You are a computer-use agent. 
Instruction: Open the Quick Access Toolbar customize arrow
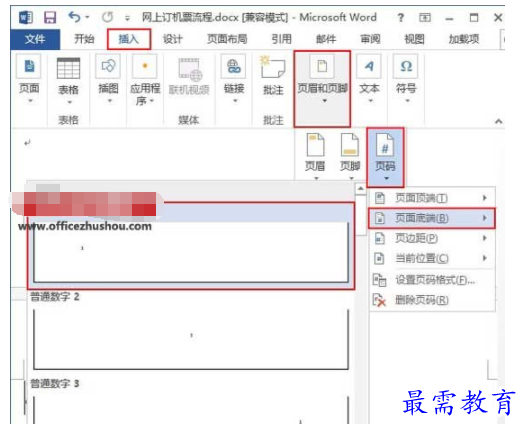[x=127, y=18]
